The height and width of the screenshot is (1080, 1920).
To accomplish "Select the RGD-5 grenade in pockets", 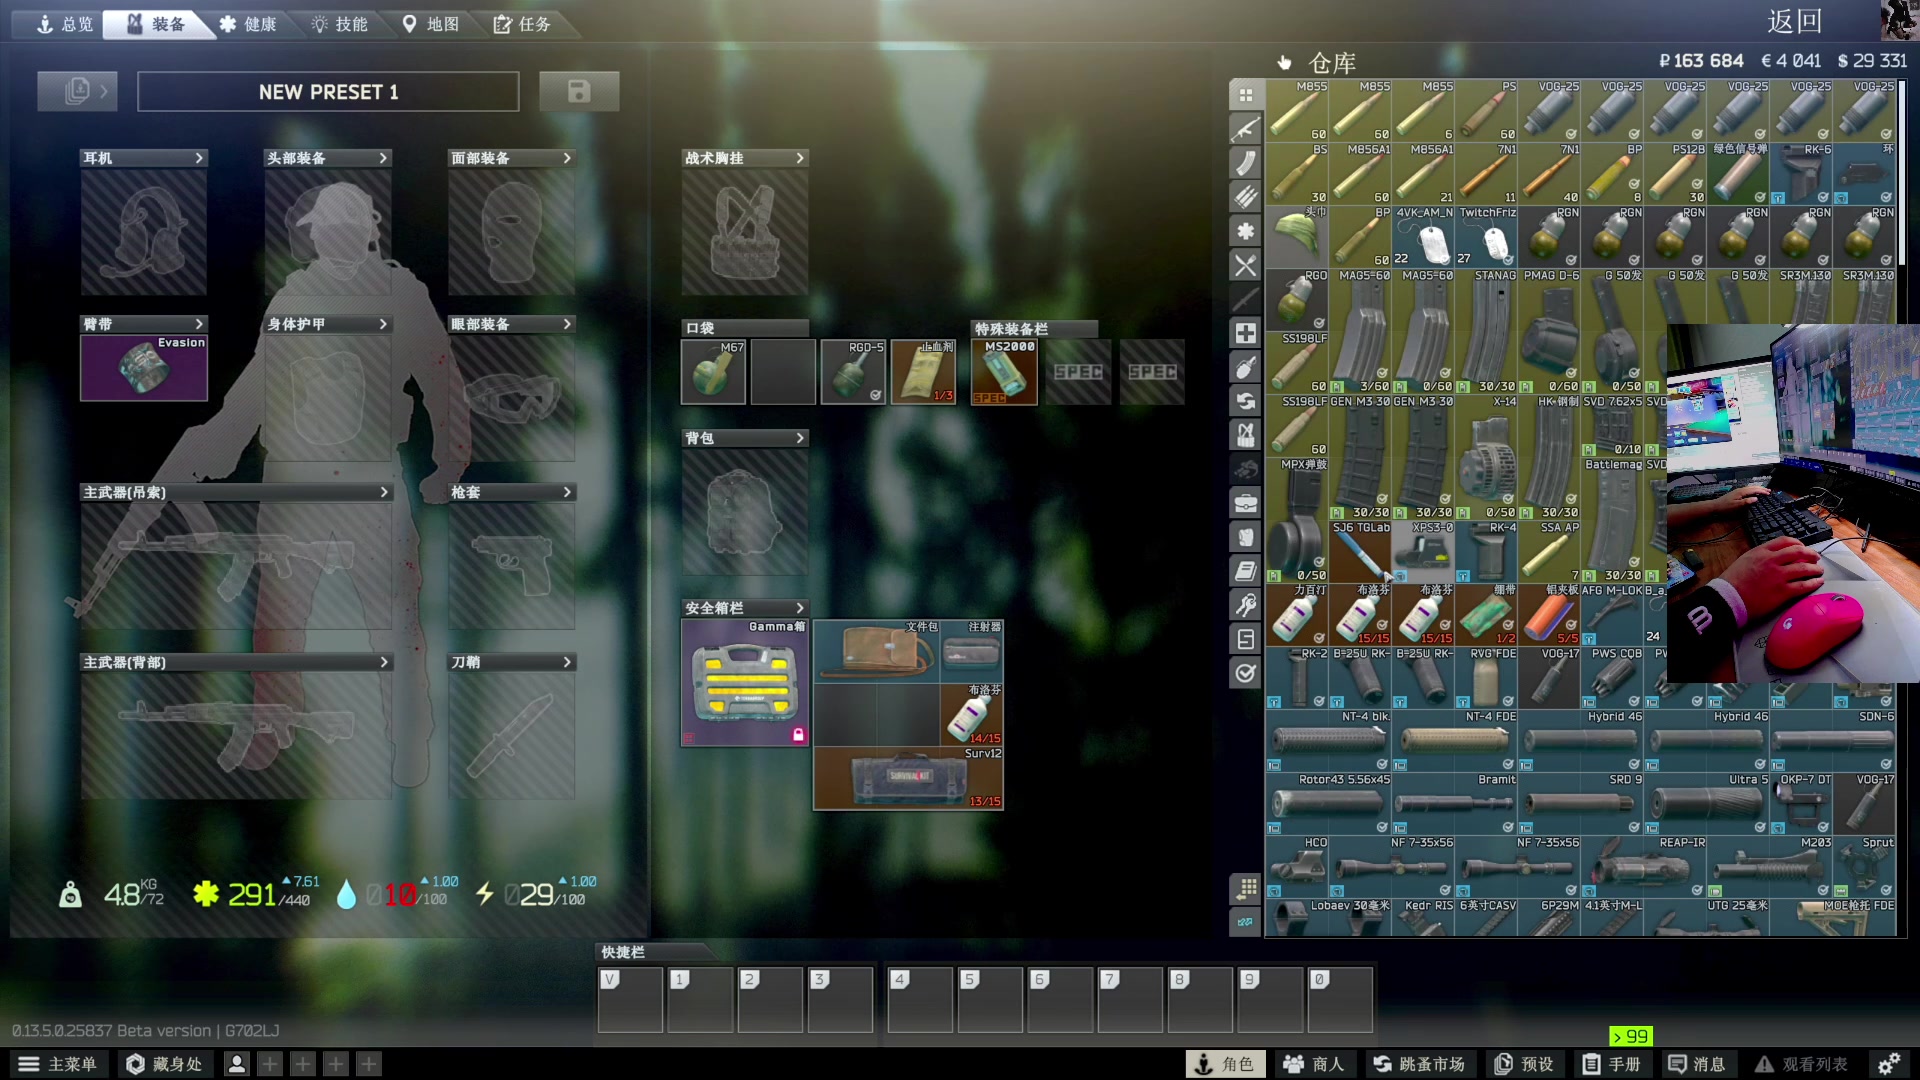I will [853, 372].
